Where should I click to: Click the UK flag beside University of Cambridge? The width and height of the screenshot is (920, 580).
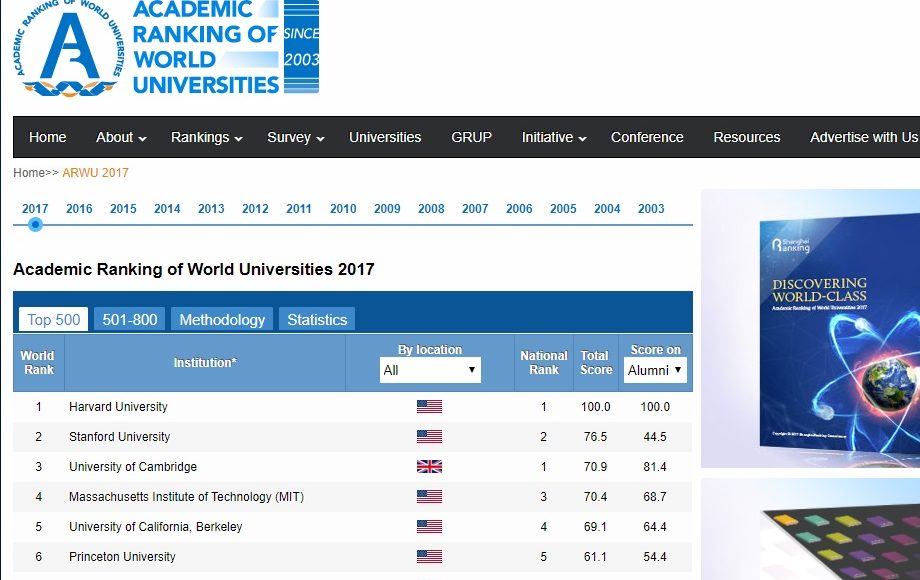coord(429,467)
